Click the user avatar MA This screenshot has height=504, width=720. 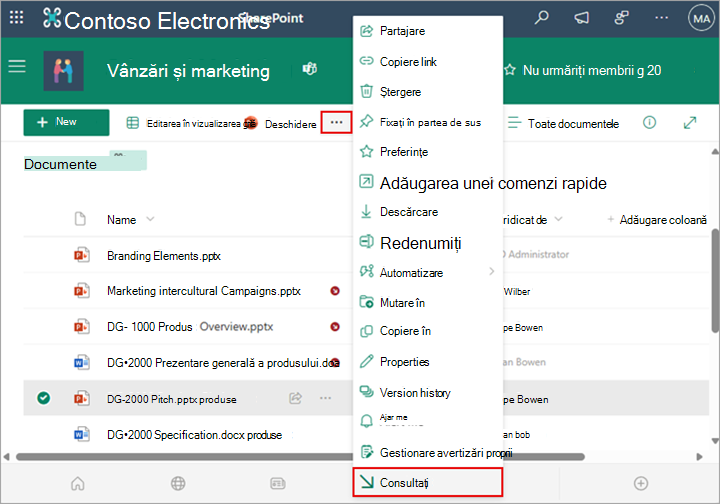click(x=701, y=18)
